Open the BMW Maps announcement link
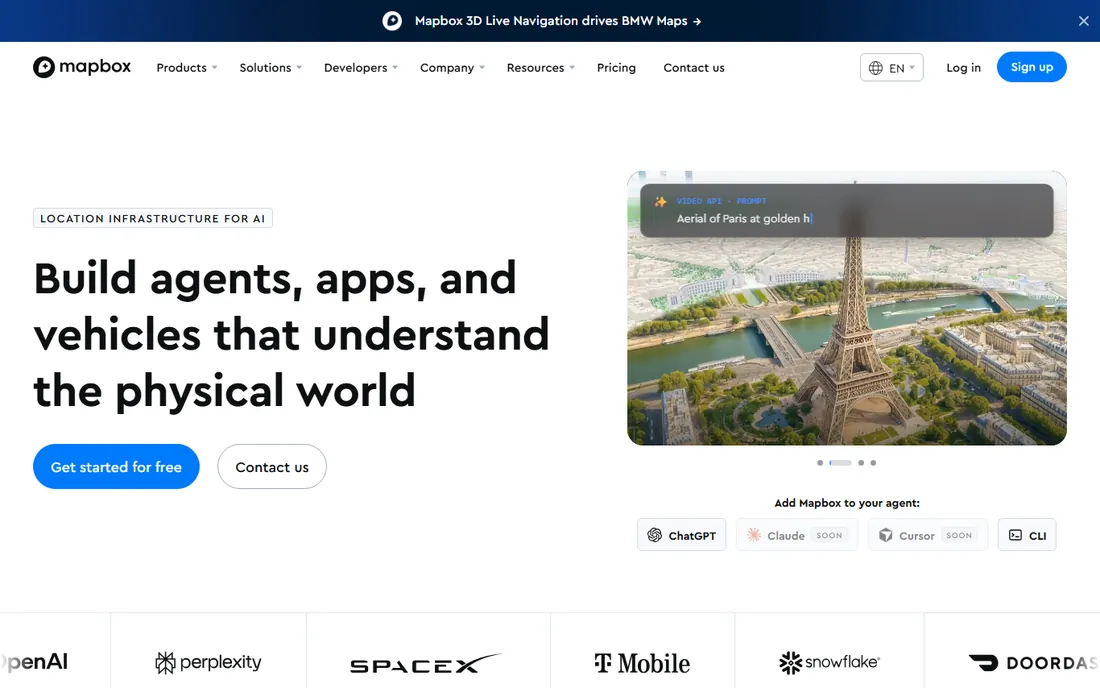The height and width of the screenshot is (688, 1100). (x=558, y=21)
